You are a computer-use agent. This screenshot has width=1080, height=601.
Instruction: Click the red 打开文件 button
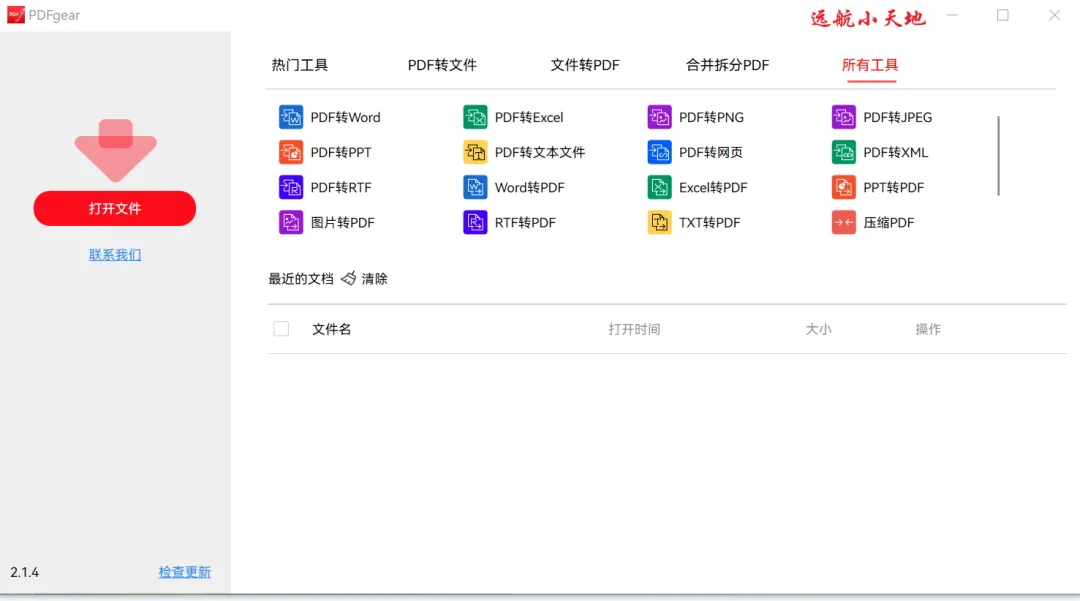click(x=115, y=209)
